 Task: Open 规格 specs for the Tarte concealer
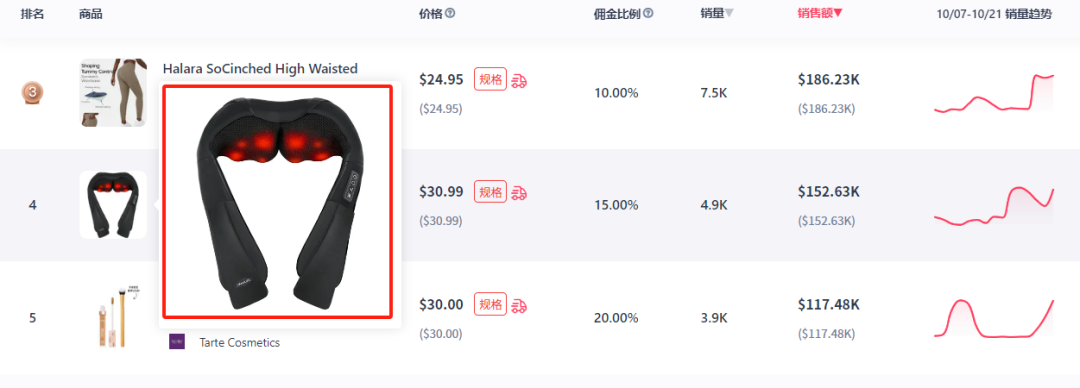490,304
